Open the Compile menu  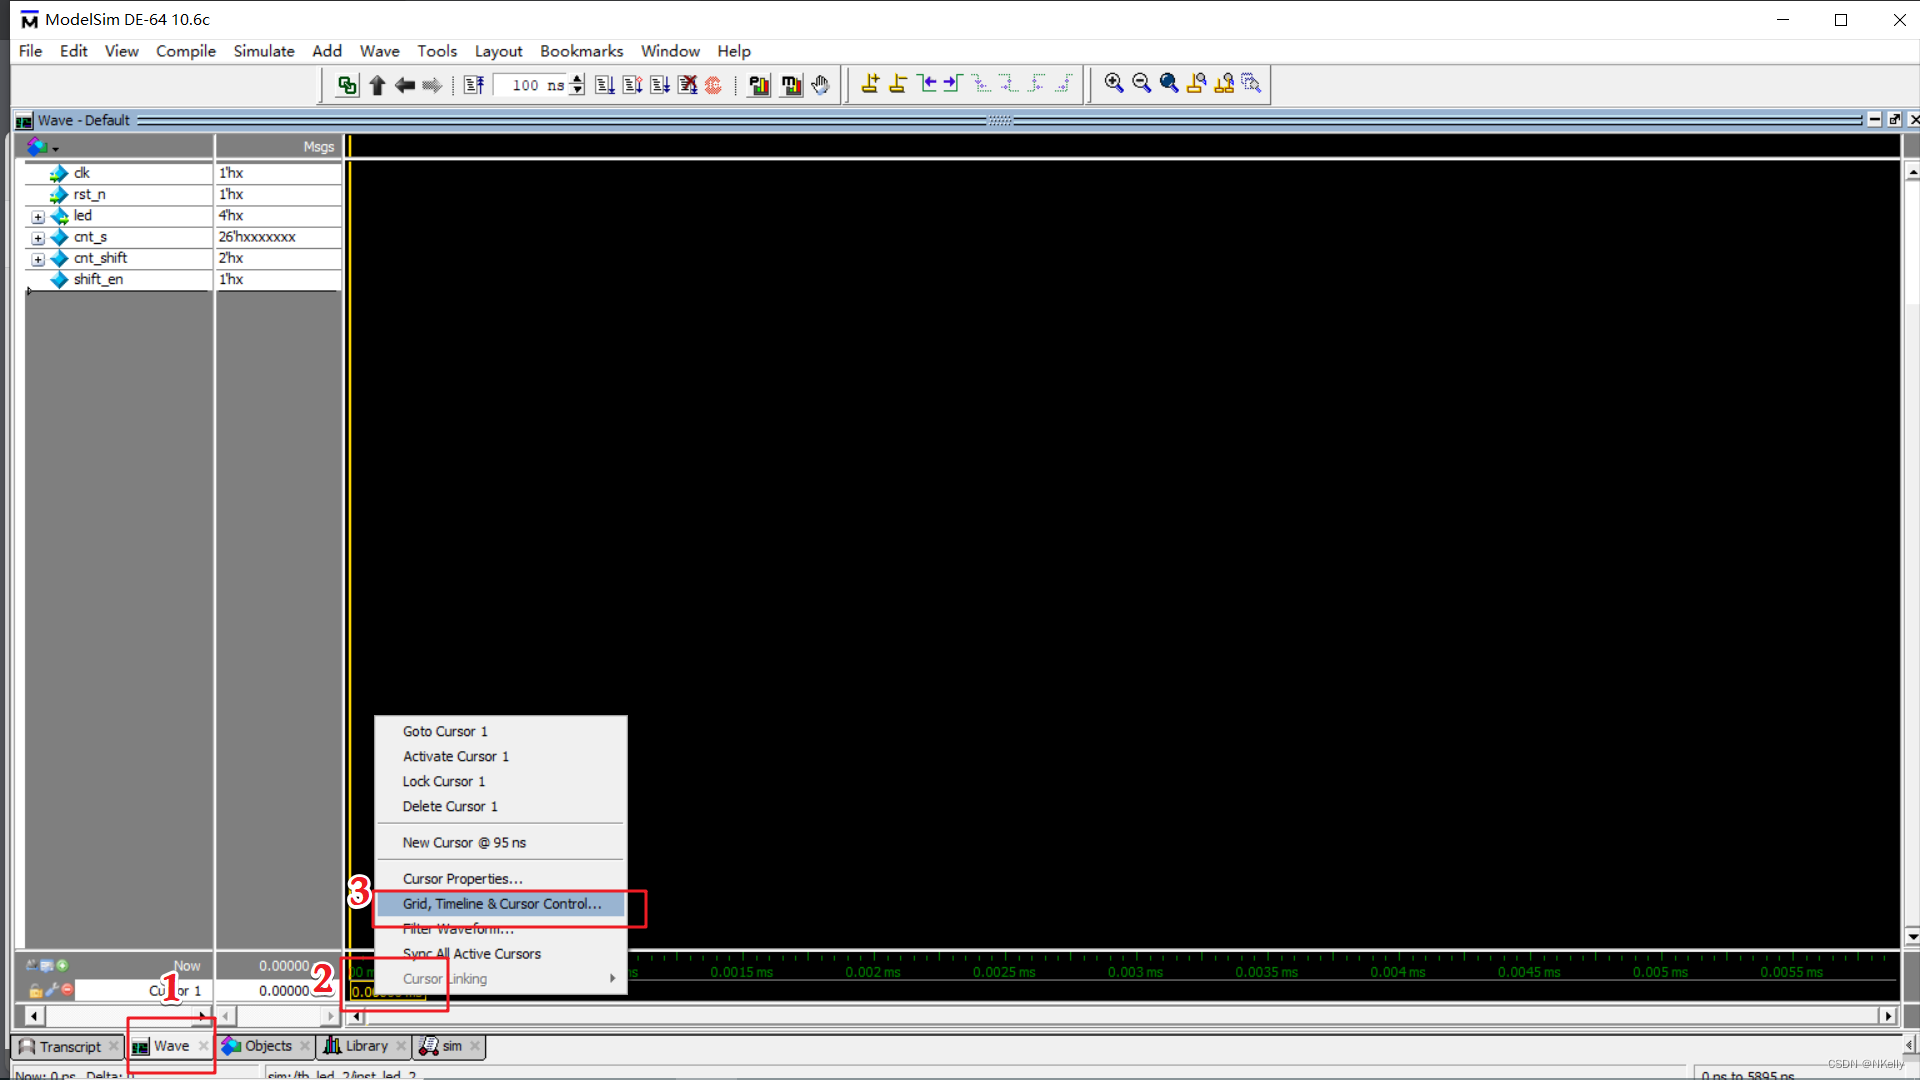186,51
